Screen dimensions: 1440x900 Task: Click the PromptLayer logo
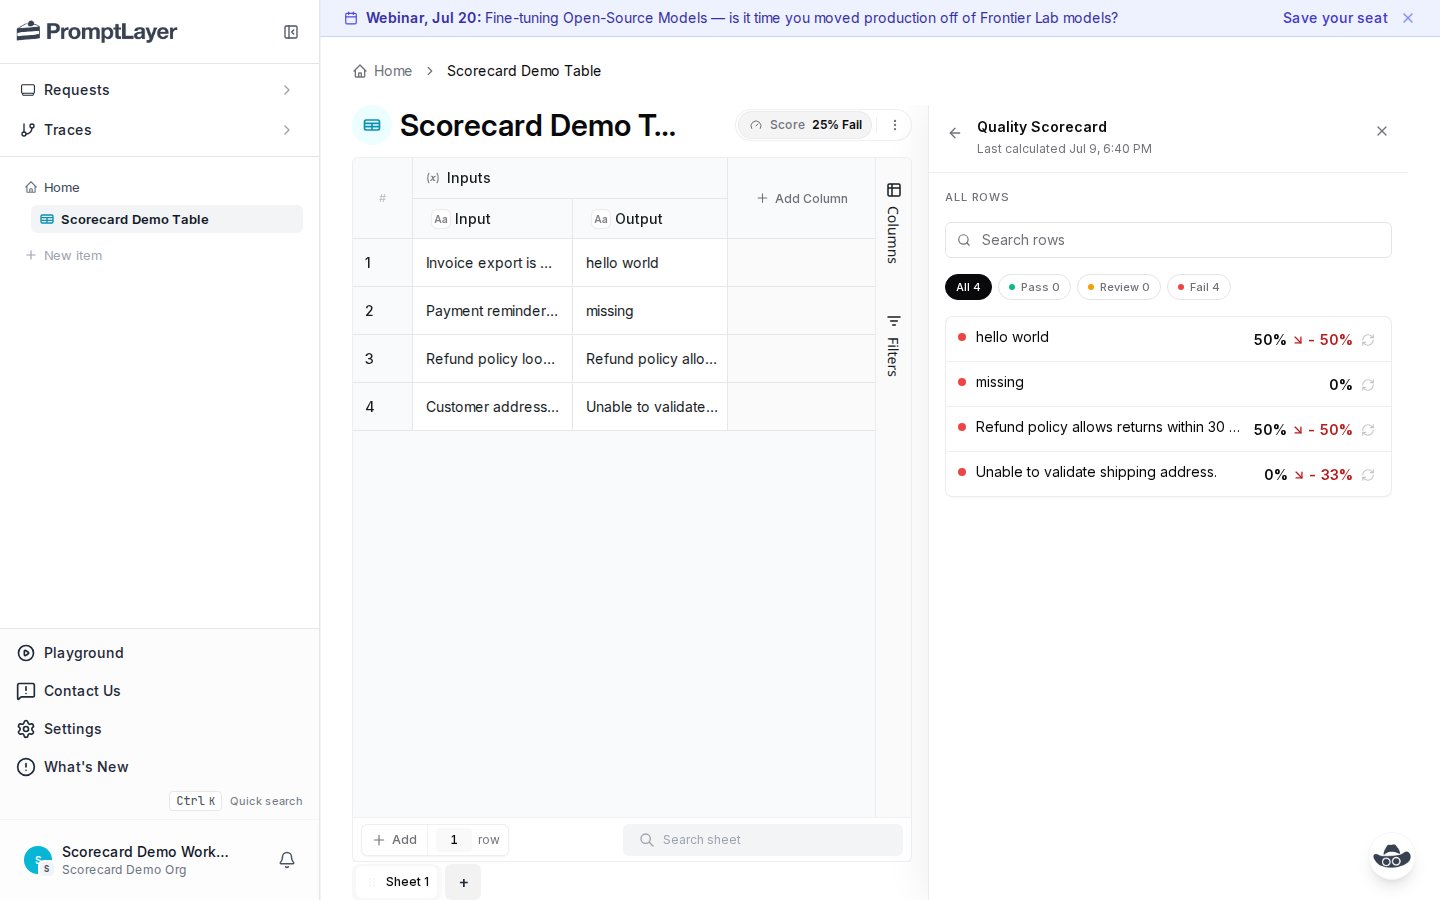pos(97,32)
